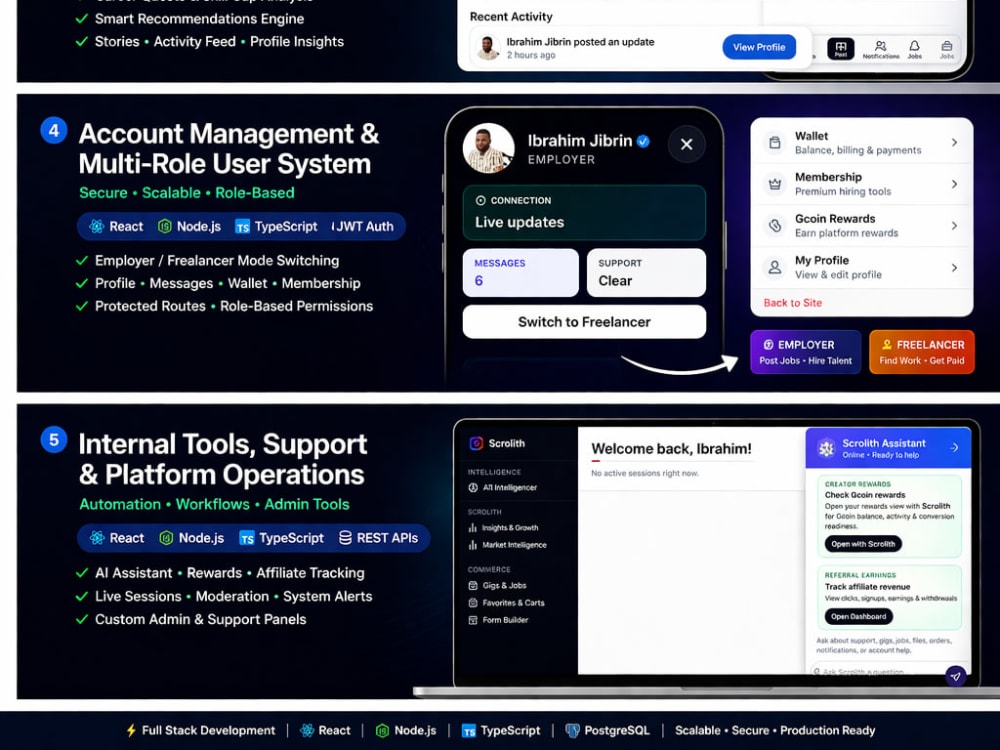Select the JWT Auth label

(x=363, y=226)
